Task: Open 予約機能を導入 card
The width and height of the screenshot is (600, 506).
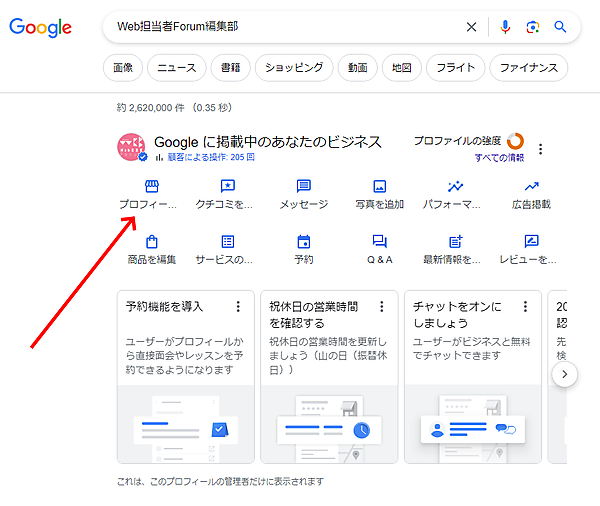Action: pyautogui.click(x=186, y=377)
